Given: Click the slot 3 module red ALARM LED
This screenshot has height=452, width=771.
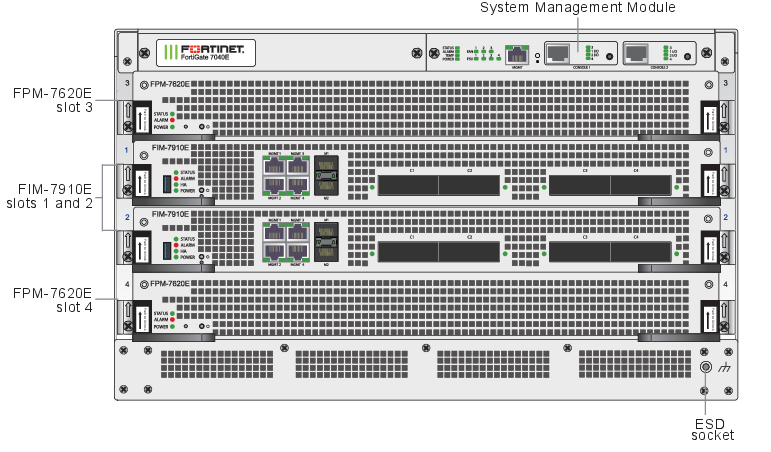Looking at the screenshot, I should 173,120.
